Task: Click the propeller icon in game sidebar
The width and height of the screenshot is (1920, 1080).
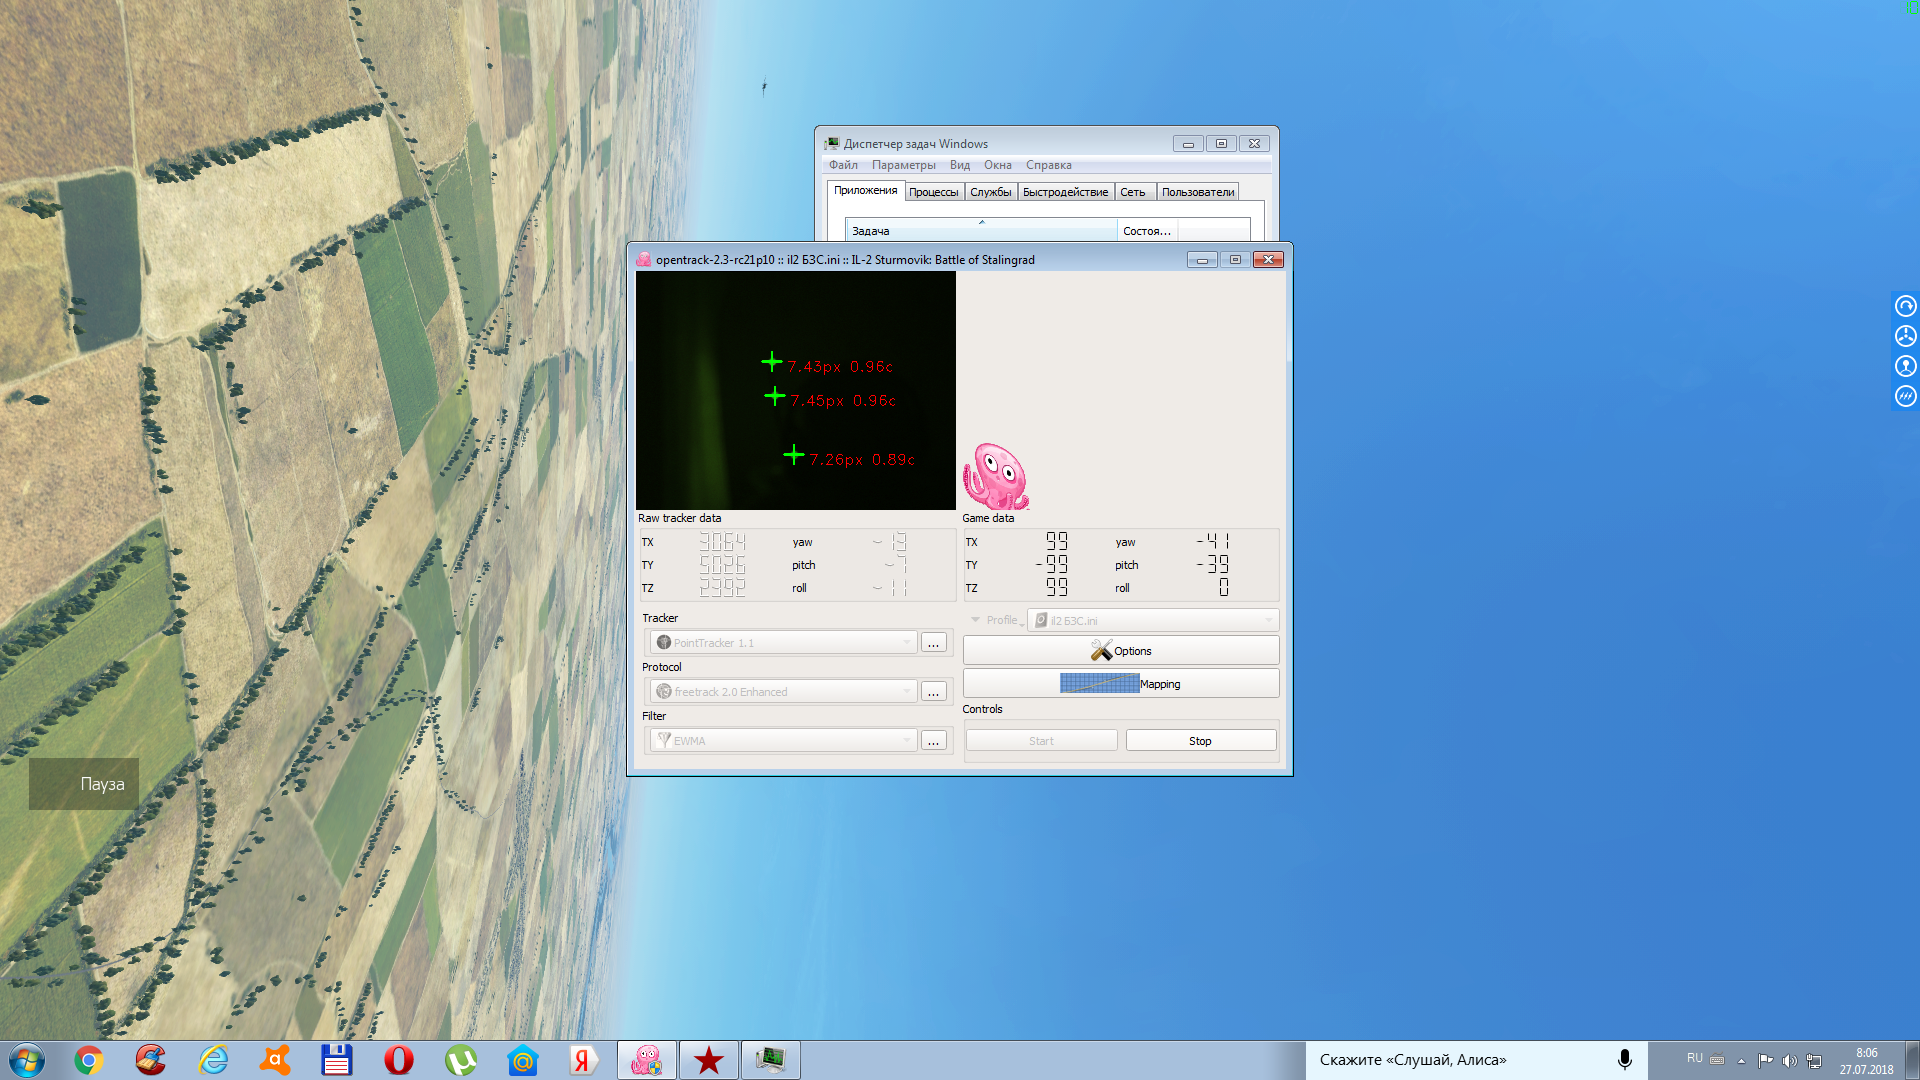Action: tap(1906, 336)
